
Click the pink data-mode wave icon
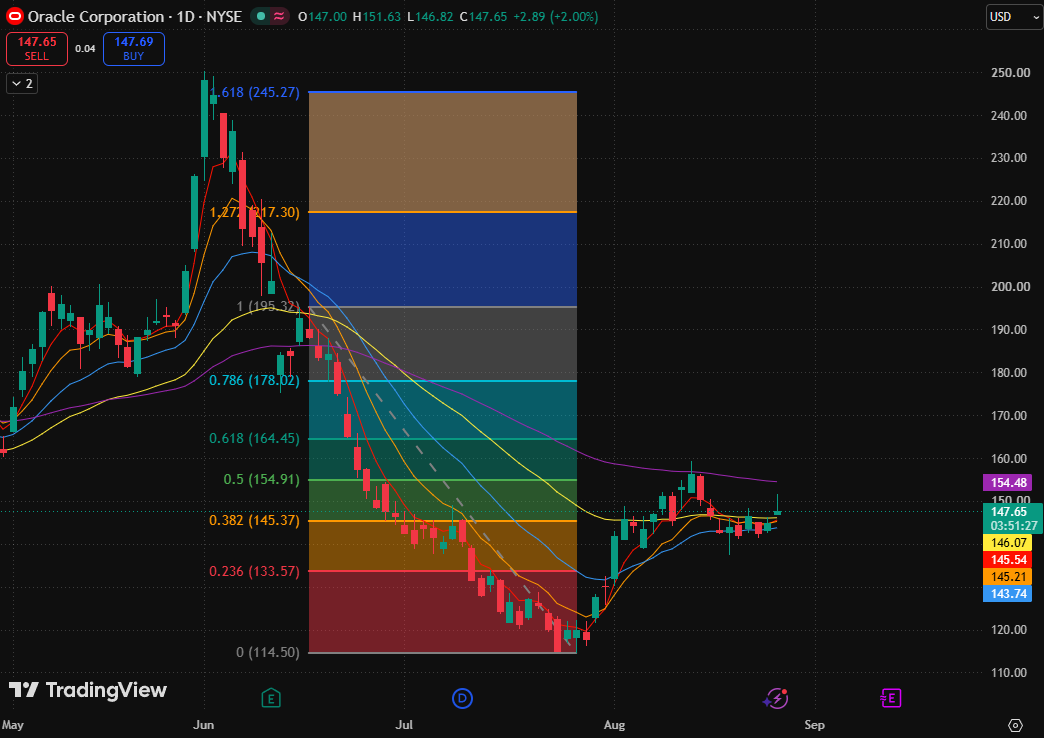click(x=279, y=17)
